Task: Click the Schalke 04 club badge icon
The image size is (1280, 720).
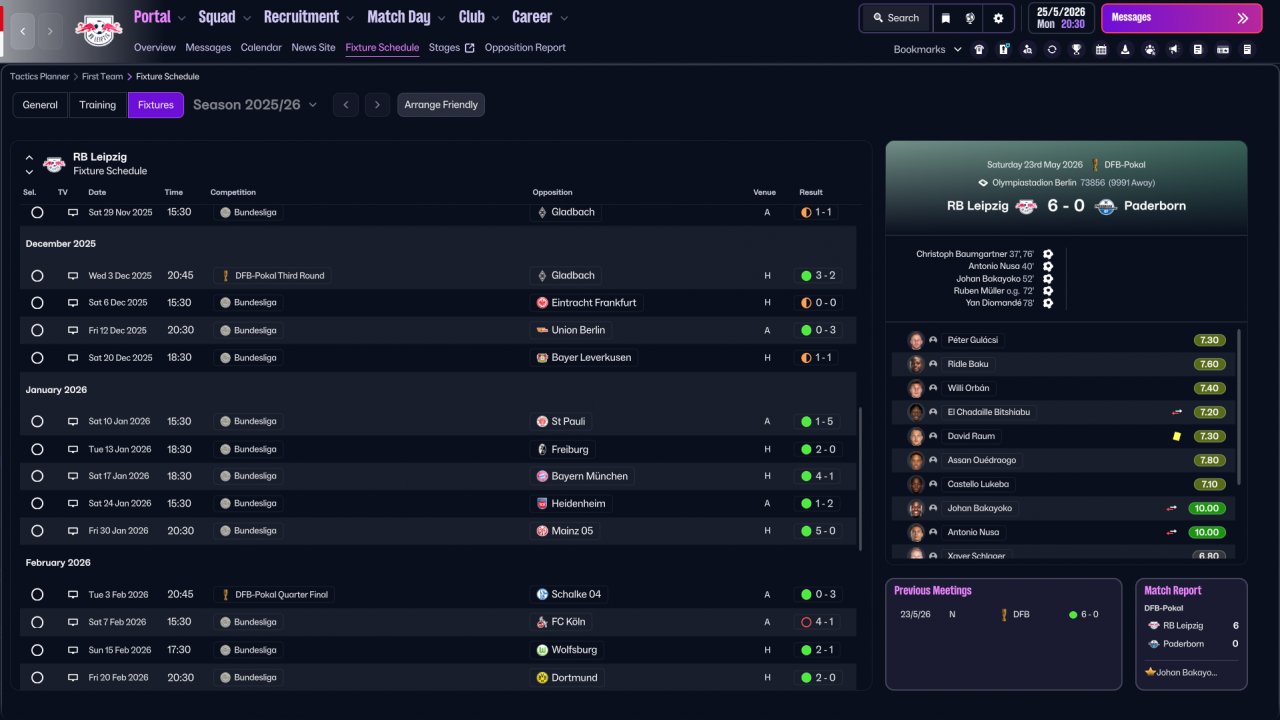Action: (542, 594)
